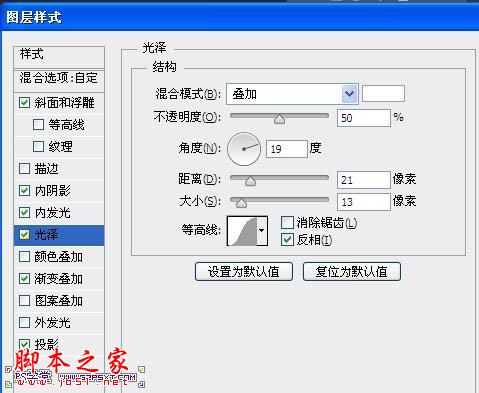
Task: Select the 图案叠加 style row
Action: pyautogui.click(x=59, y=301)
